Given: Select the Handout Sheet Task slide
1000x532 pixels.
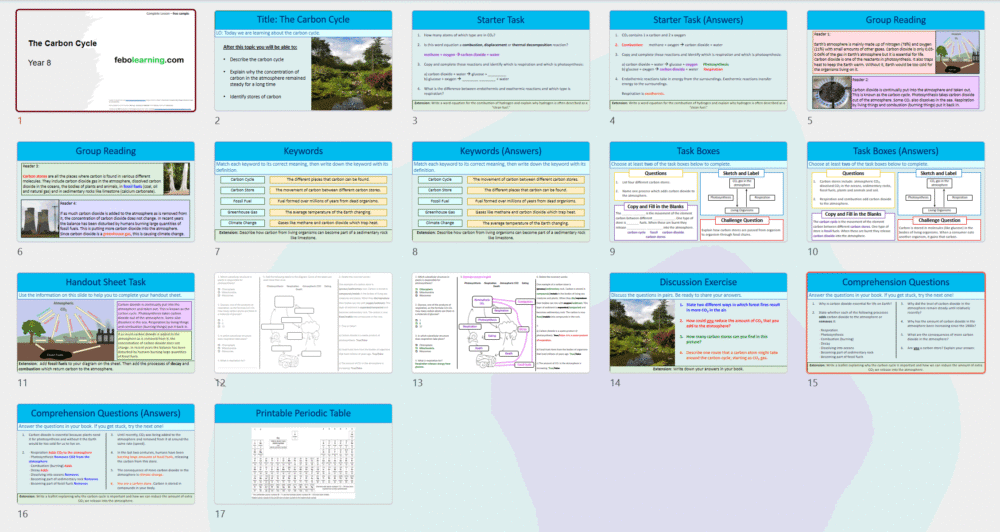Looking at the screenshot, I should (x=105, y=322).
